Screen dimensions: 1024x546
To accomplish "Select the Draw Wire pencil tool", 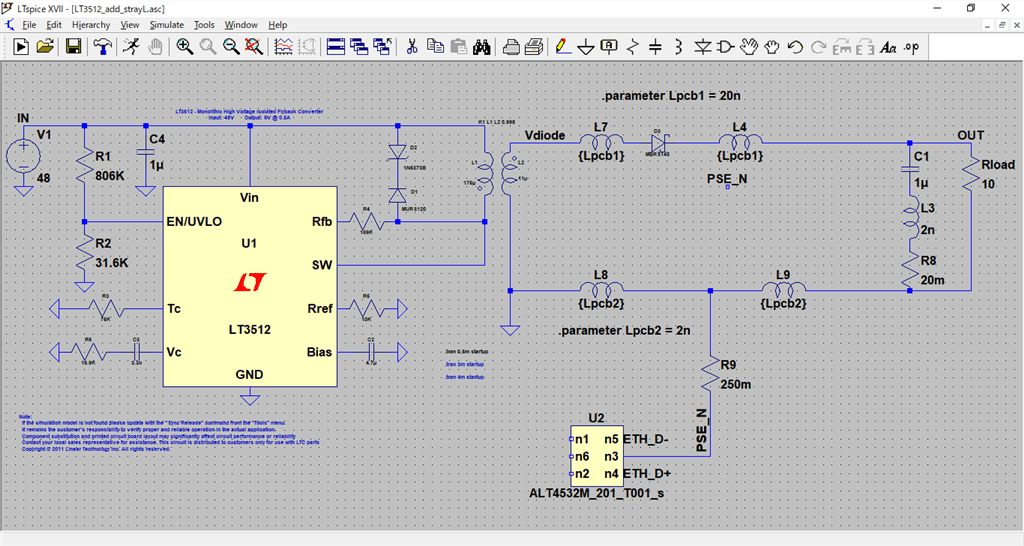I will [563, 46].
